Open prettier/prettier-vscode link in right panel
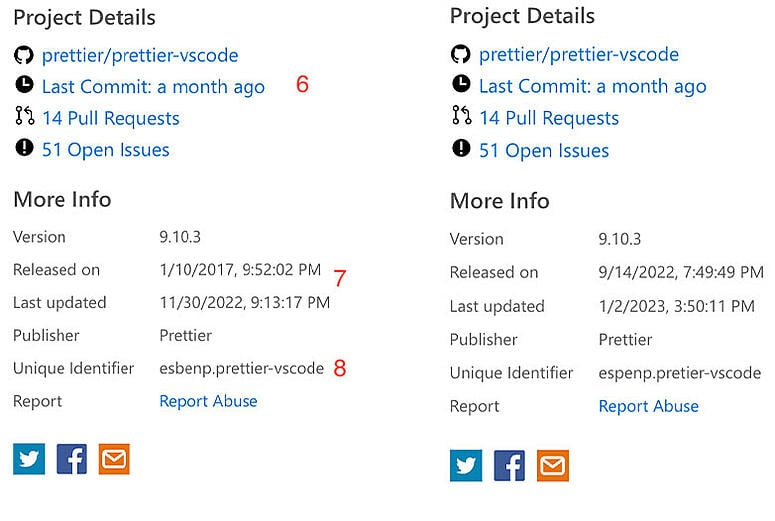Viewport: 775px width, 521px height. (579, 54)
